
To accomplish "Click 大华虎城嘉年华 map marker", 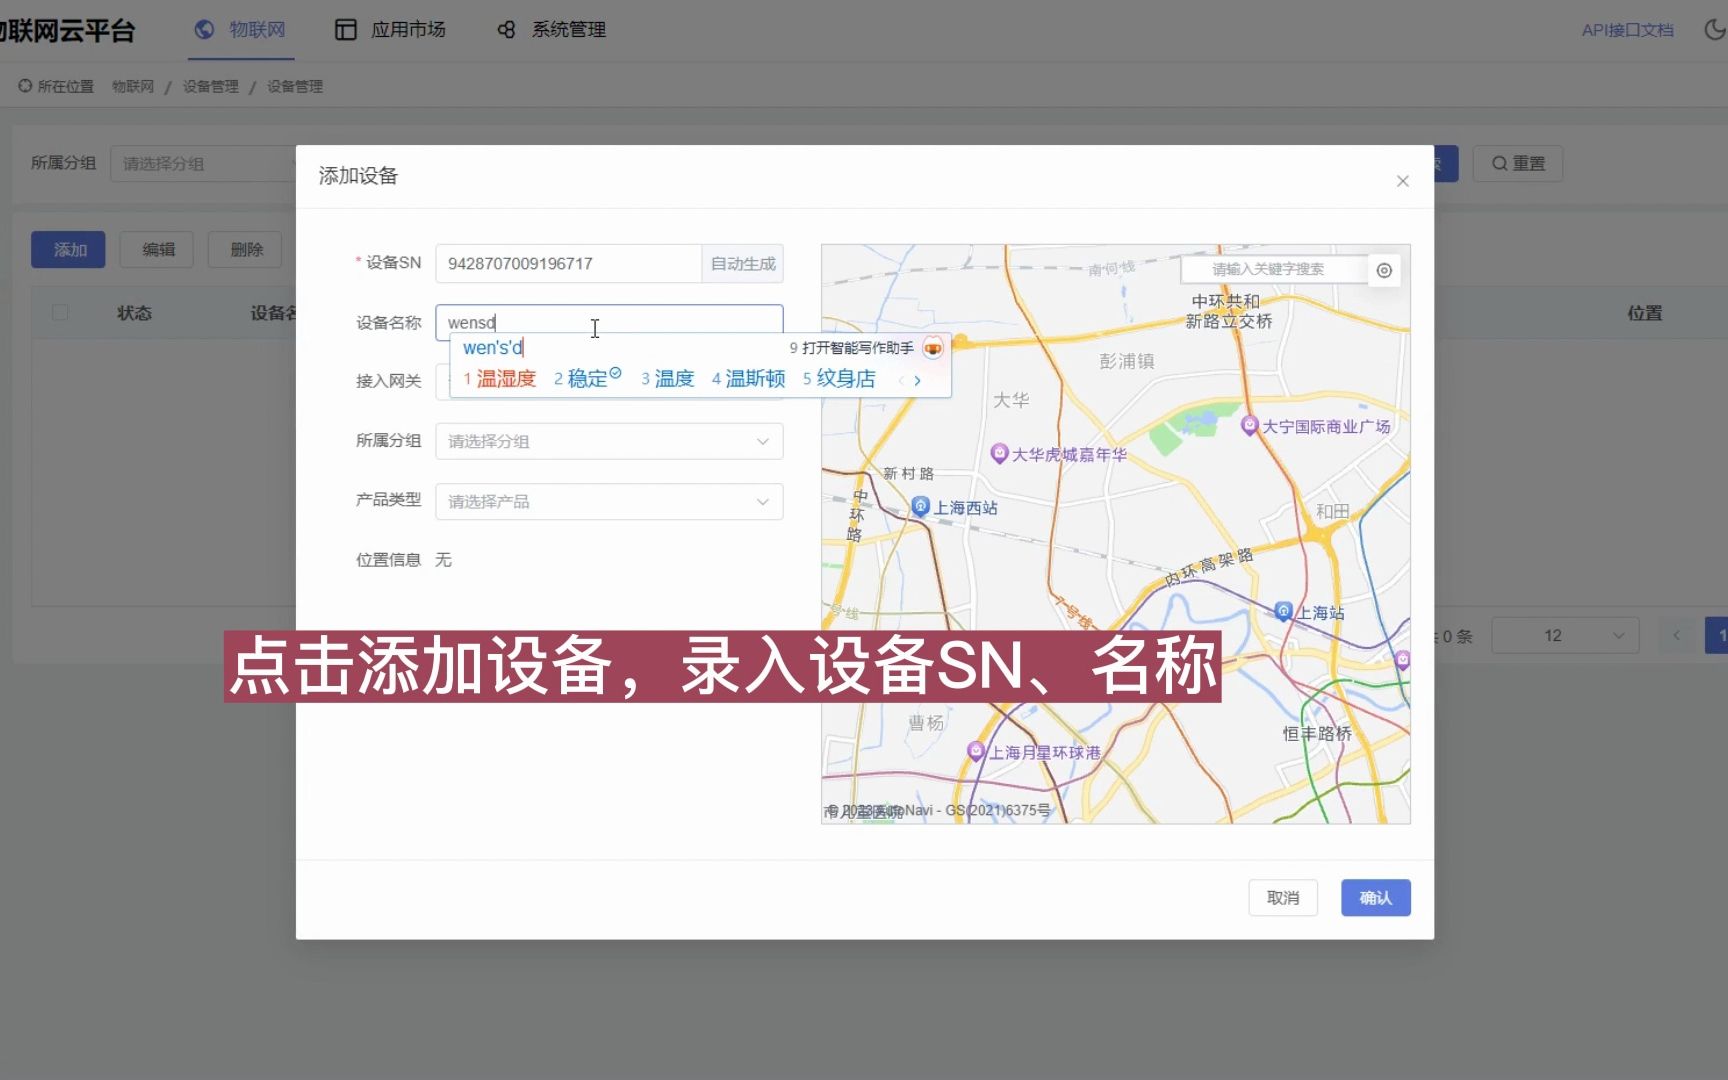I will click(x=998, y=453).
